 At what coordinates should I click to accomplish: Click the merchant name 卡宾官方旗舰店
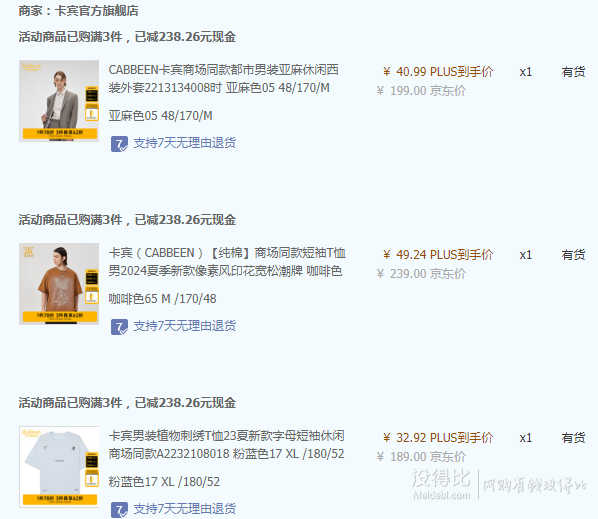96,11
